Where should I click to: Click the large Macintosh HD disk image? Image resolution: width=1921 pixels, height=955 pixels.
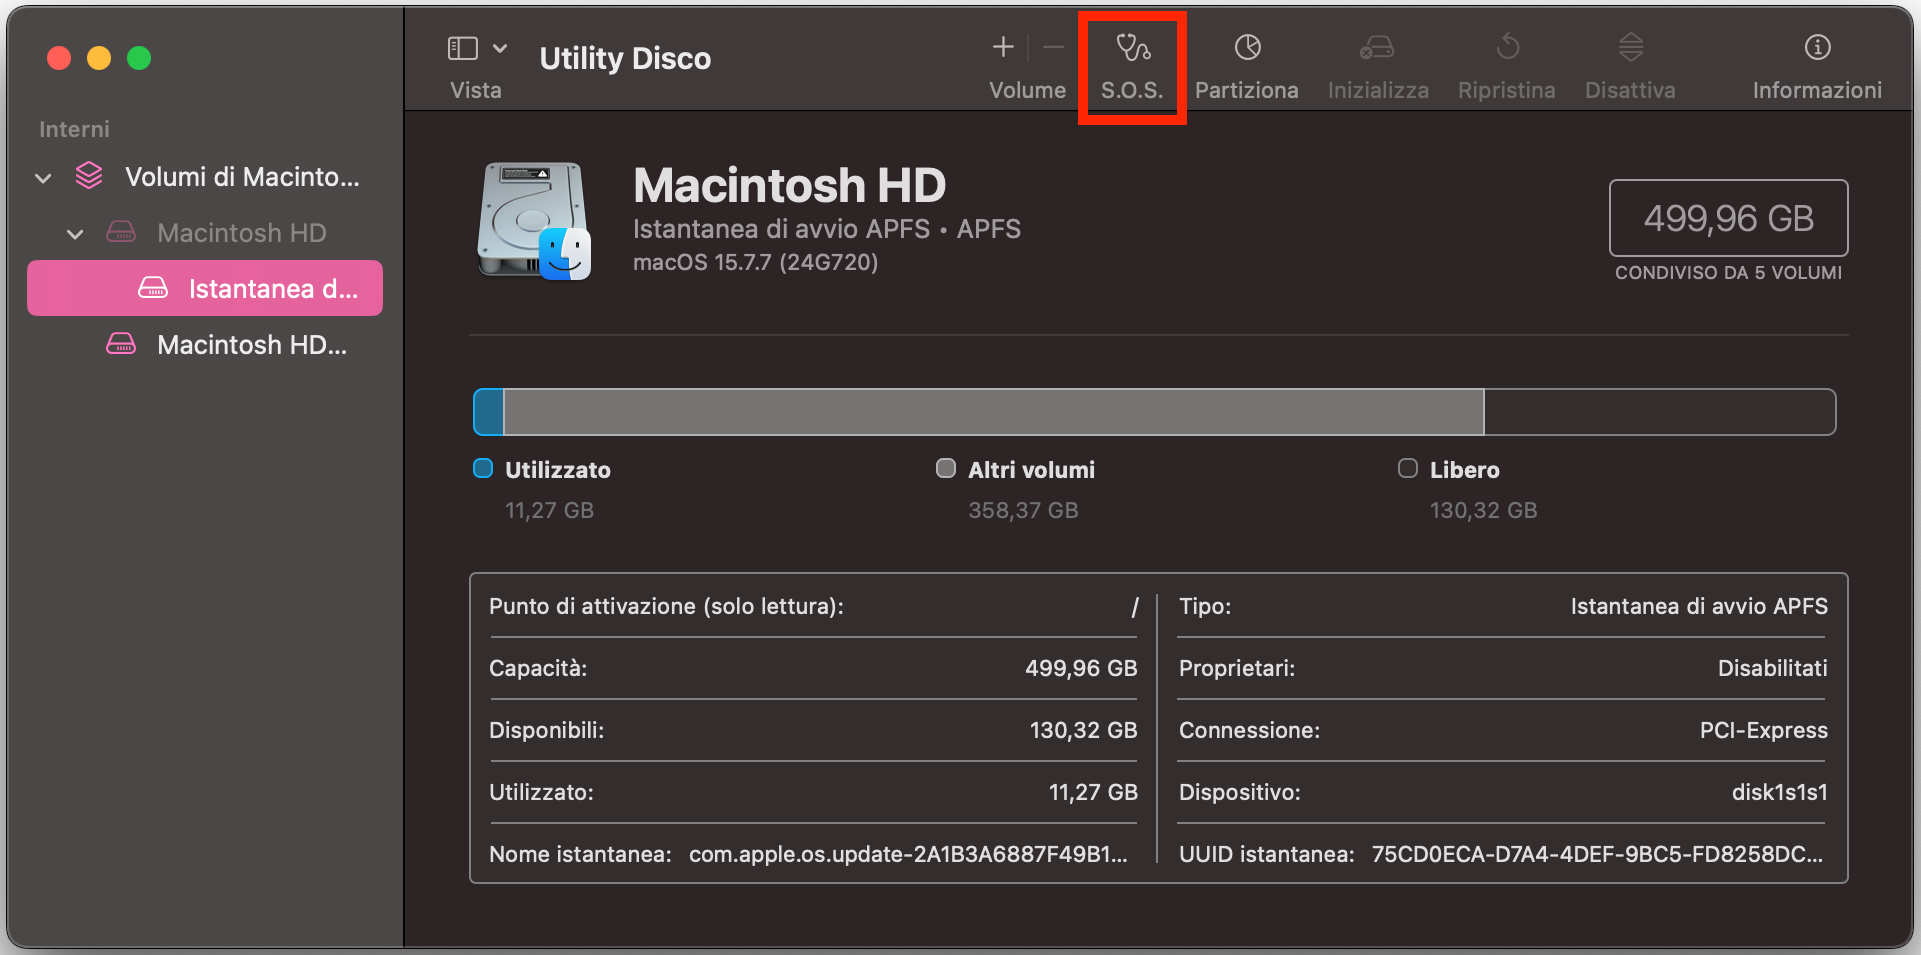click(534, 221)
